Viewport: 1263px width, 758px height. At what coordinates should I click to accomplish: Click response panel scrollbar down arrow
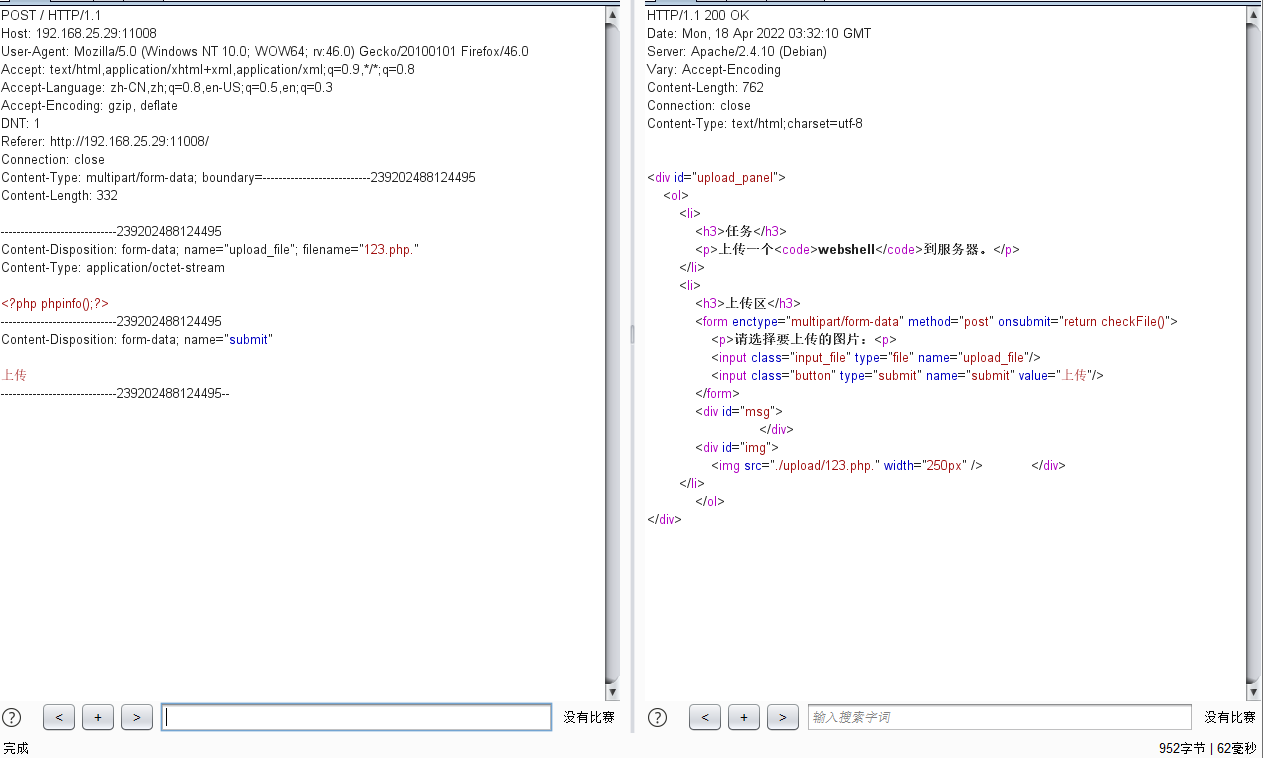click(1254, 692)
